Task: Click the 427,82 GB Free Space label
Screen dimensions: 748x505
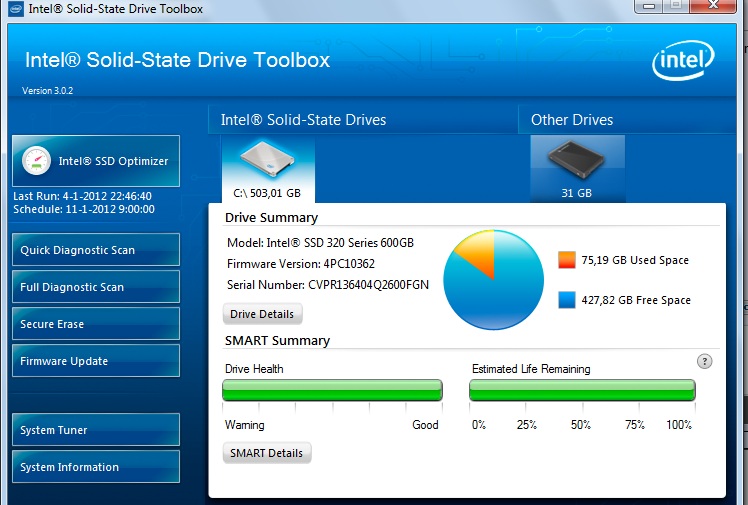Action: (x=636, y=300)
